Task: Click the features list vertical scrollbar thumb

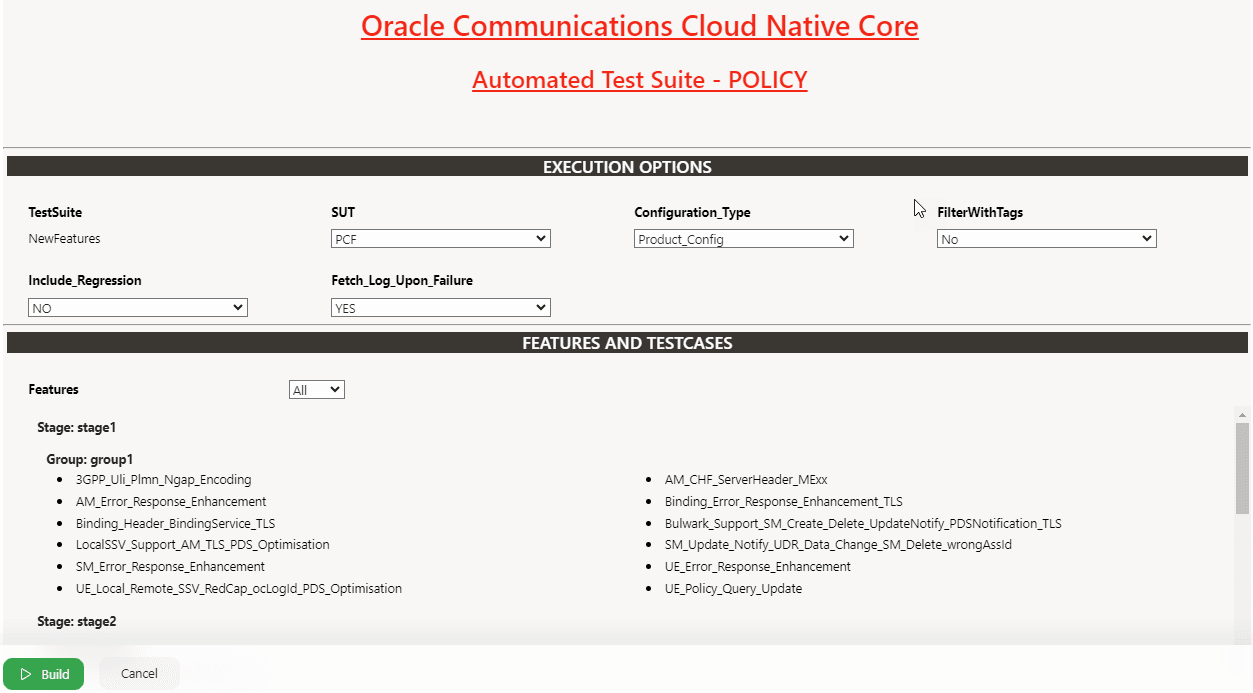Action: [1242, 468]
